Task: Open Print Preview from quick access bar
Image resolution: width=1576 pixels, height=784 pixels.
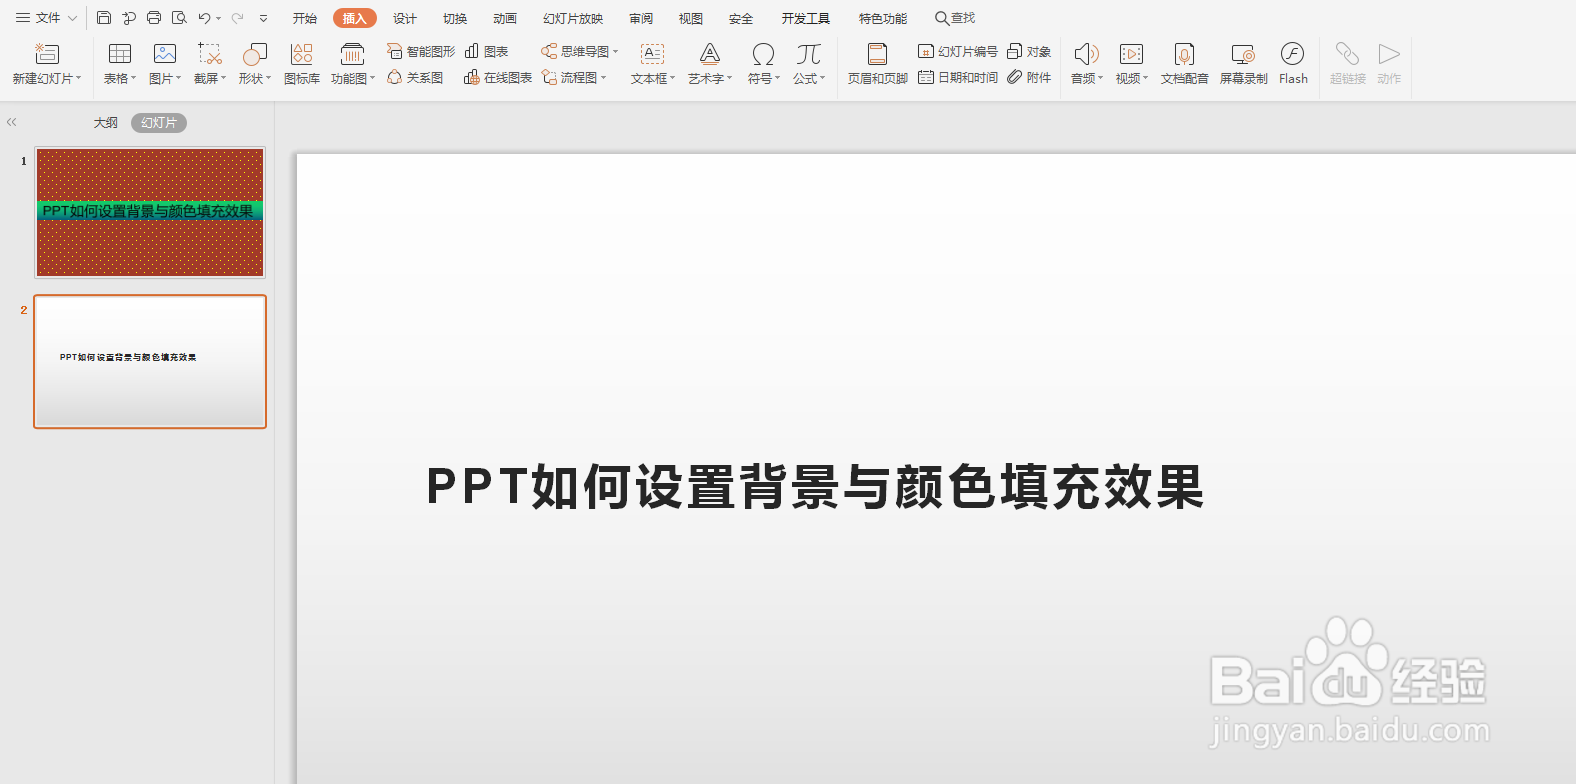Action: coord(179,18)
